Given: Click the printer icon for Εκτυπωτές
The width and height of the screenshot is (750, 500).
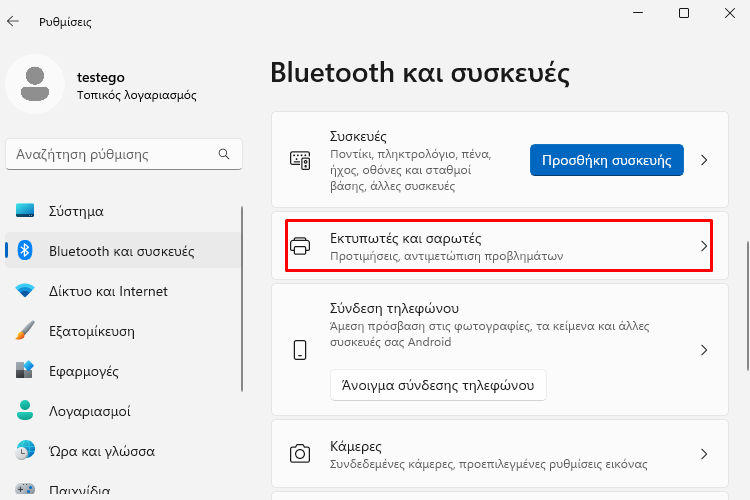Looking at the screenshot, I should (300, 246).
